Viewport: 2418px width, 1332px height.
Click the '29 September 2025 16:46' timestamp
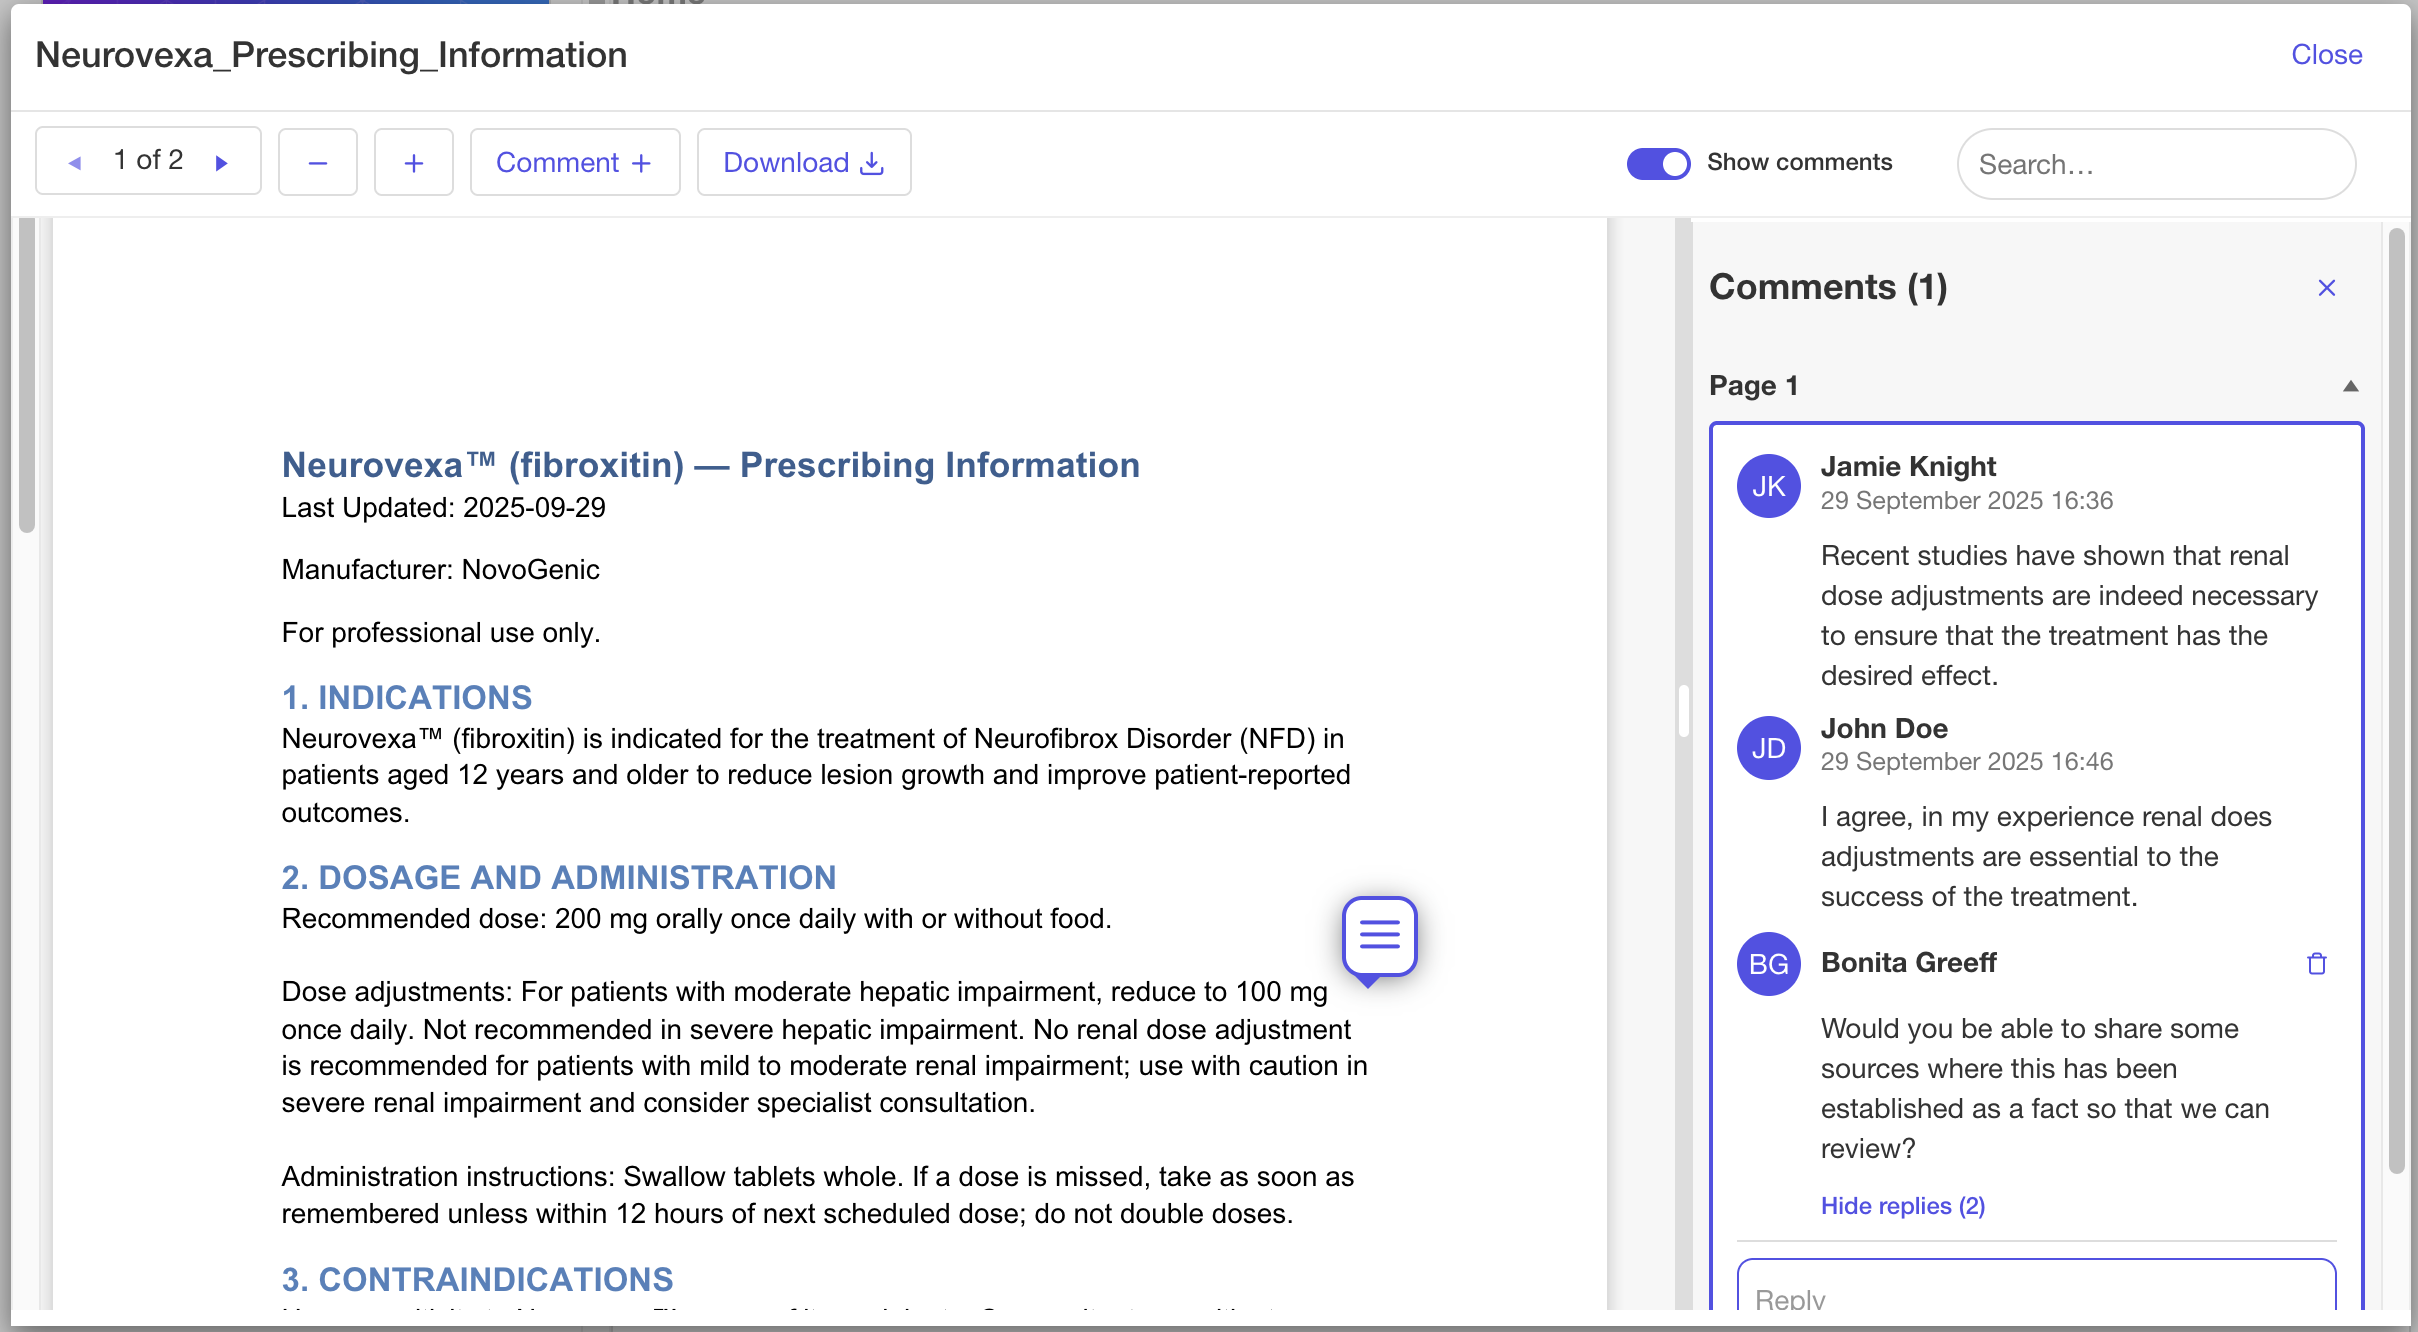coord(1967,762)
